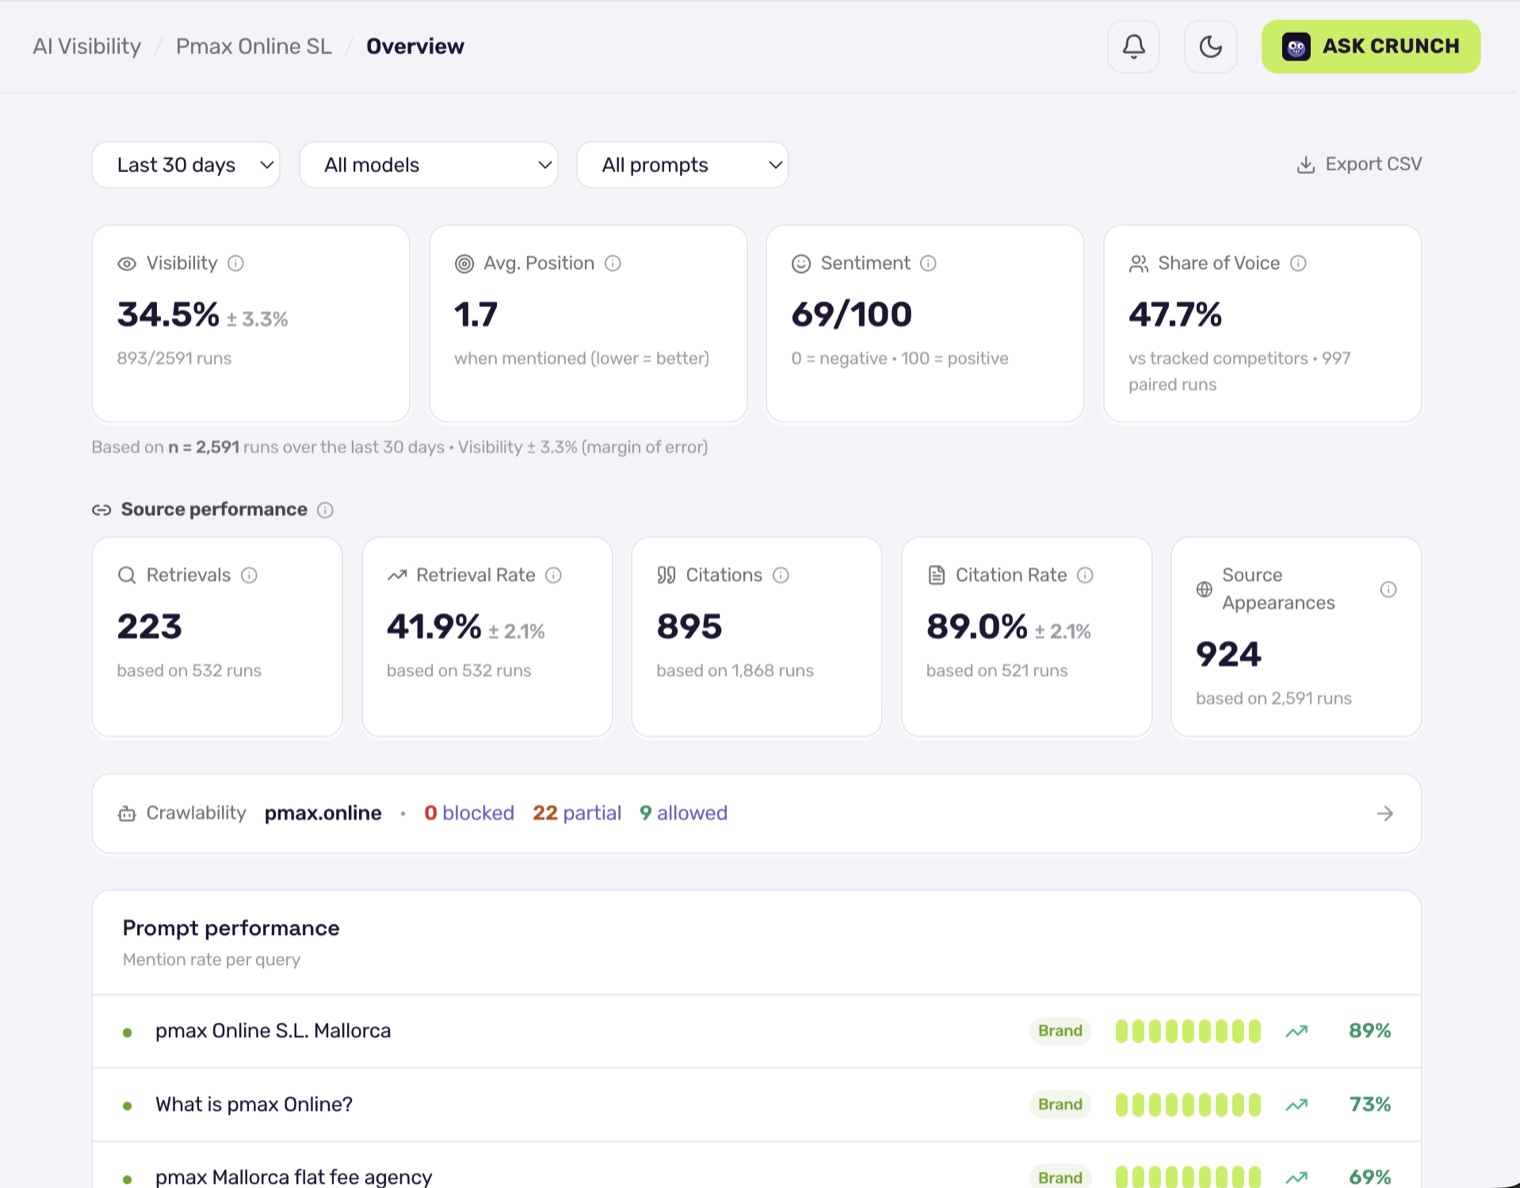Click the Avg. Position info icon

[613, 263]
